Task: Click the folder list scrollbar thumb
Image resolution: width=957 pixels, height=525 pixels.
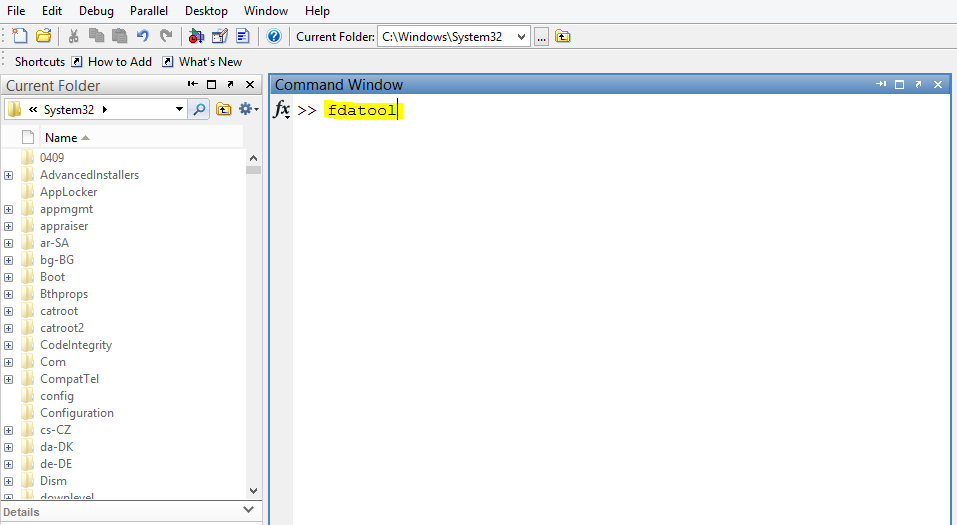Action: tap(253, 170)
